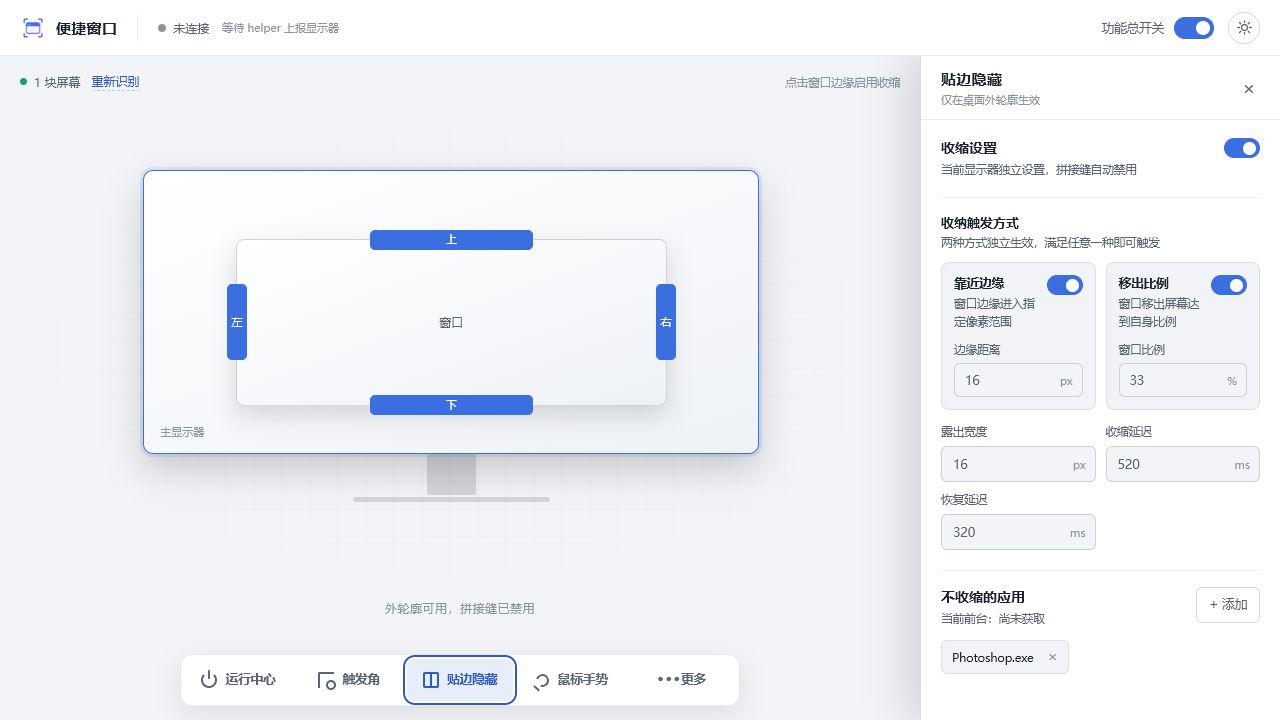1280x720 pixels.
Task: Open the 鼠标手势 tab
Action: [x=571, y=680]
